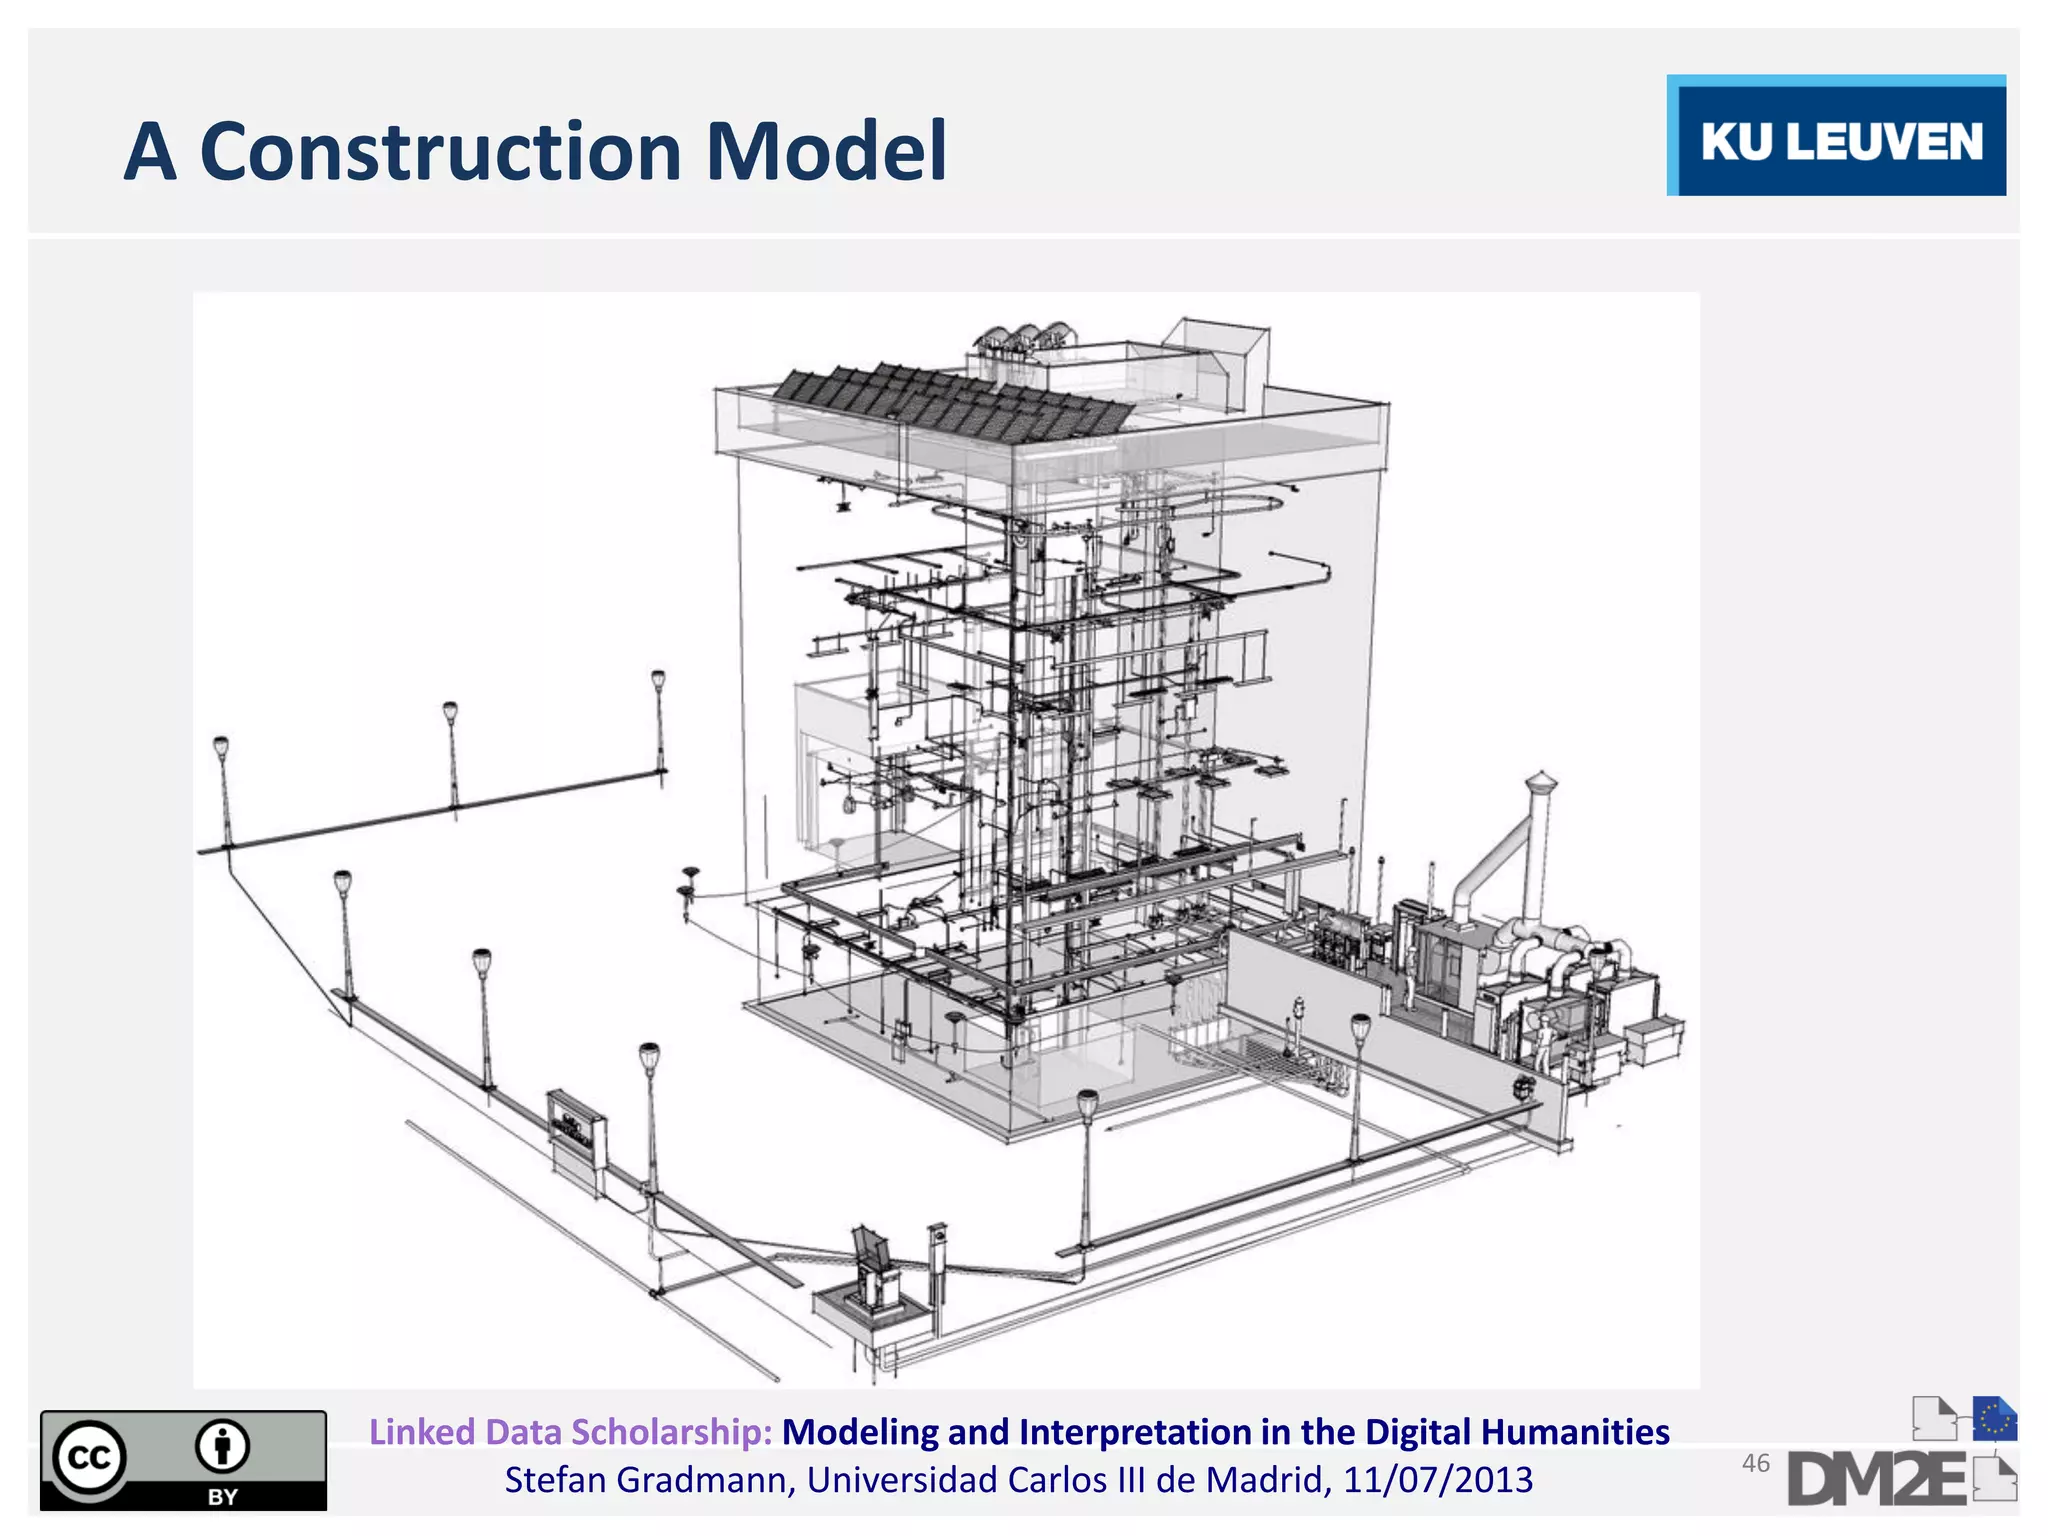
Task: Click the Stefan Gradmann author line
Action: click(x=1018, y=1480)
